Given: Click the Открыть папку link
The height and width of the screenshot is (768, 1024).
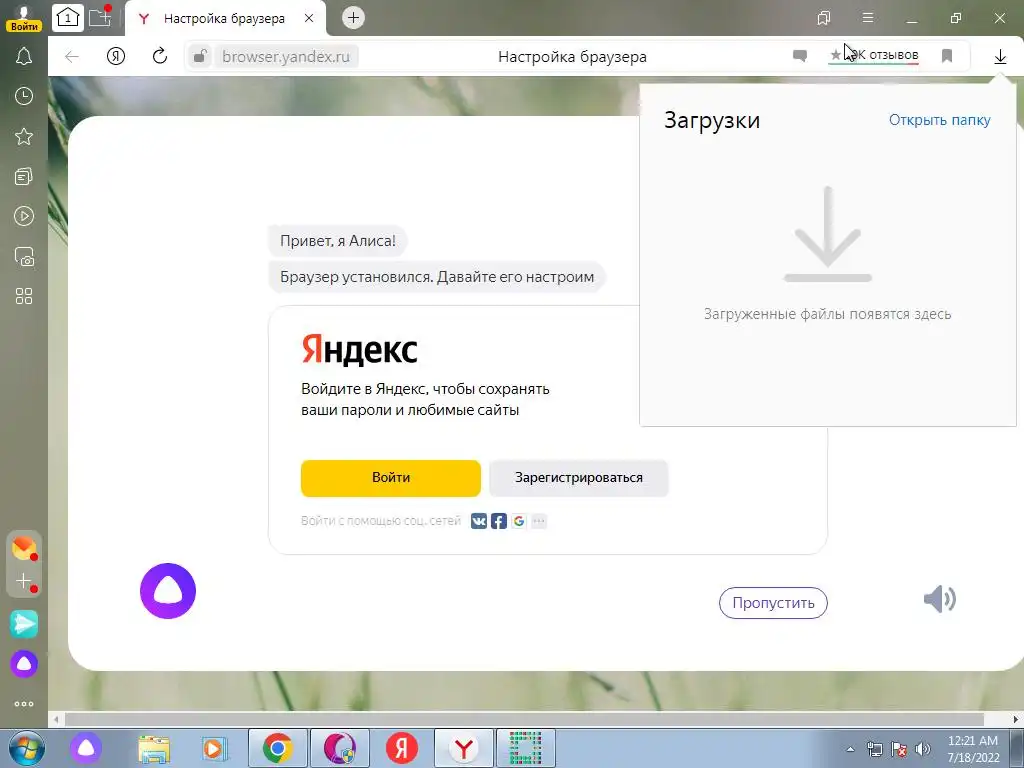Looking at the screenshot, I should pos(940,120).
